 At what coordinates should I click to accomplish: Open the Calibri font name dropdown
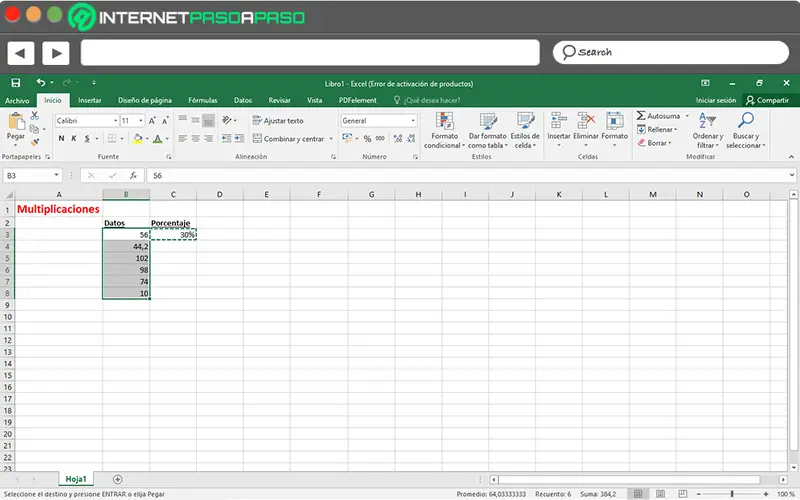point(115,121)
